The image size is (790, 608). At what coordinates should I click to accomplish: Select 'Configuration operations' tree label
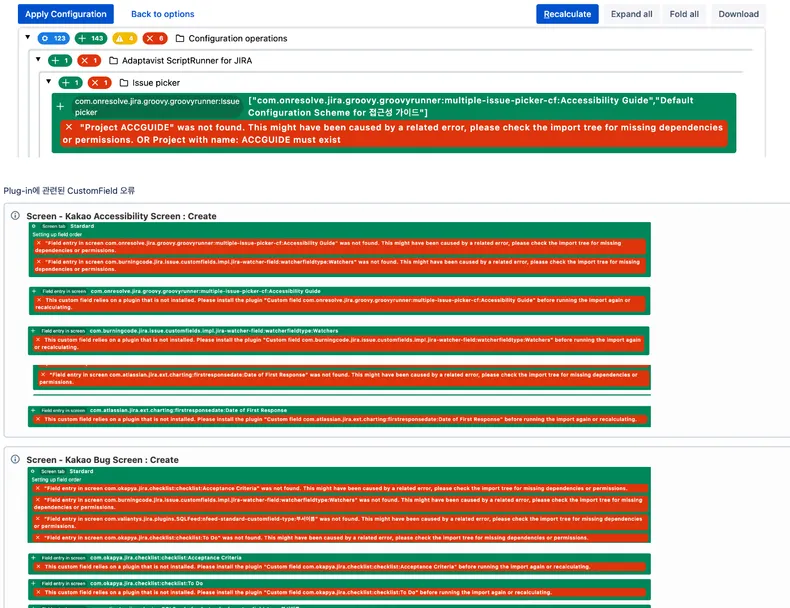click(238, 38)
